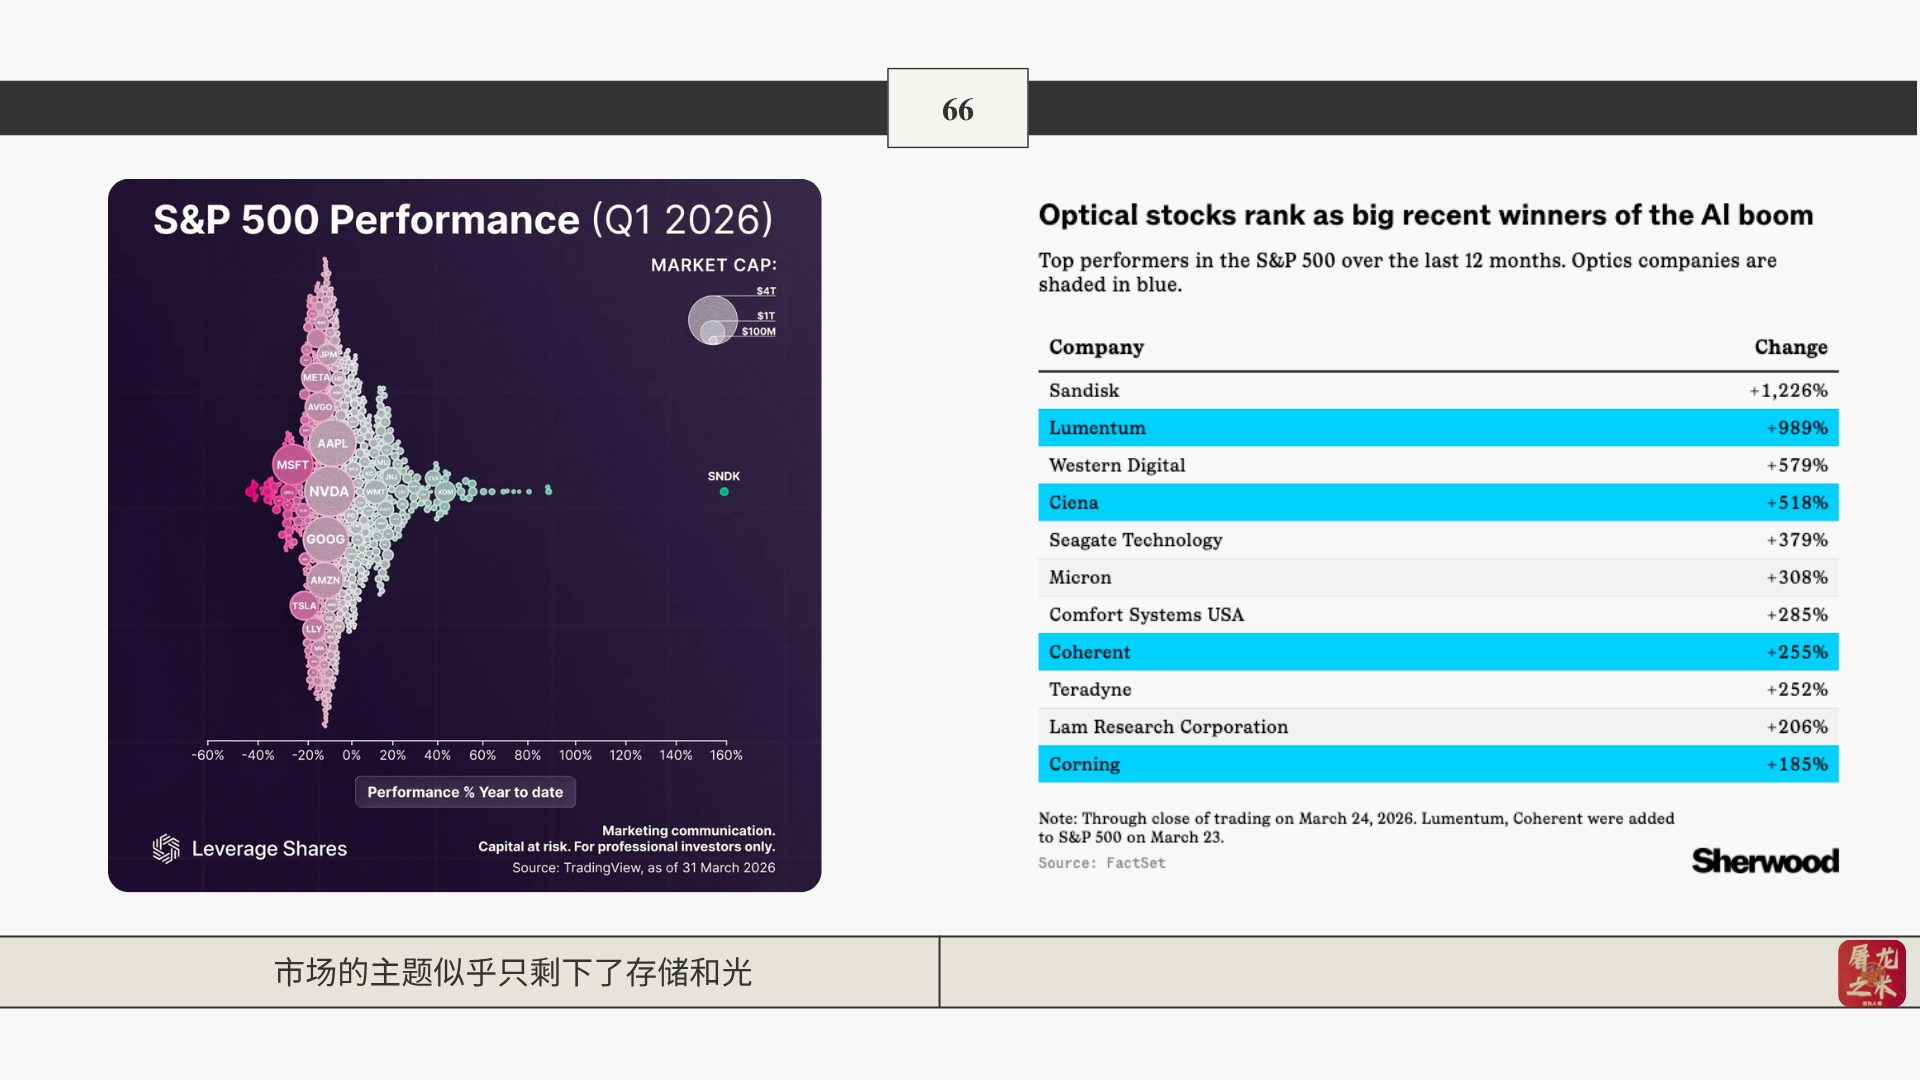Click the GOOG bubble
Screen dimensions: 1920x1080
[325, 539]
